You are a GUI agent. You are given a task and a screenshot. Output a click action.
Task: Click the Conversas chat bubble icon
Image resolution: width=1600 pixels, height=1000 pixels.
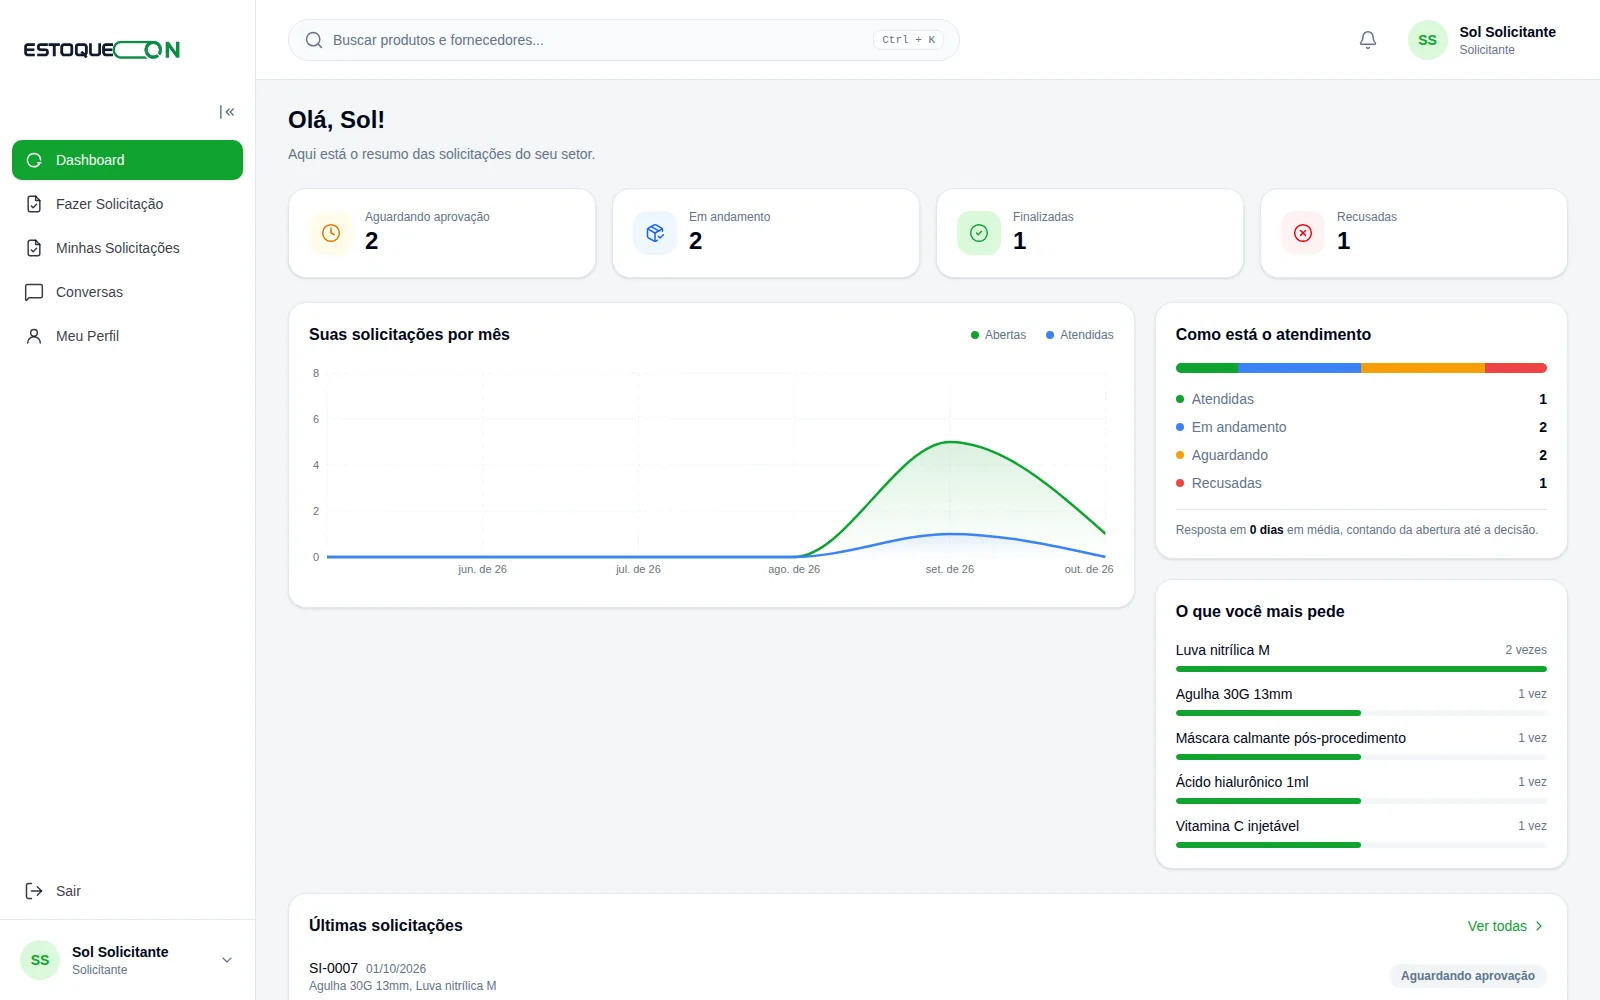pyautogui.click(x=34, y=292)
